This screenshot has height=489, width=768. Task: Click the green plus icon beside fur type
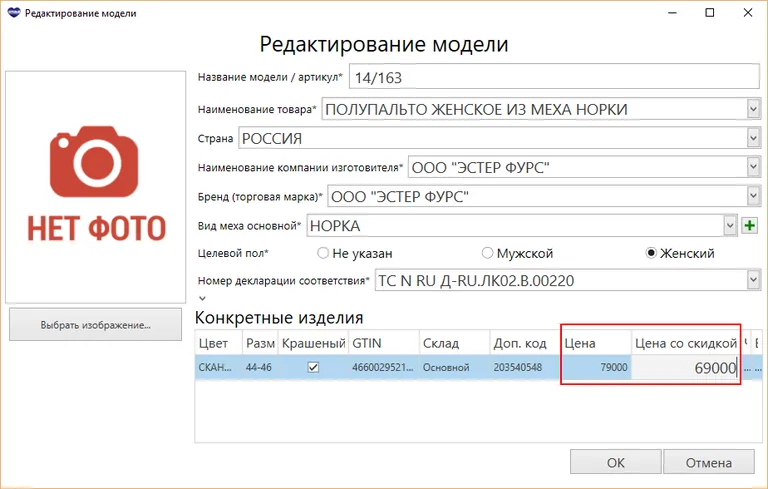[750, 226]
